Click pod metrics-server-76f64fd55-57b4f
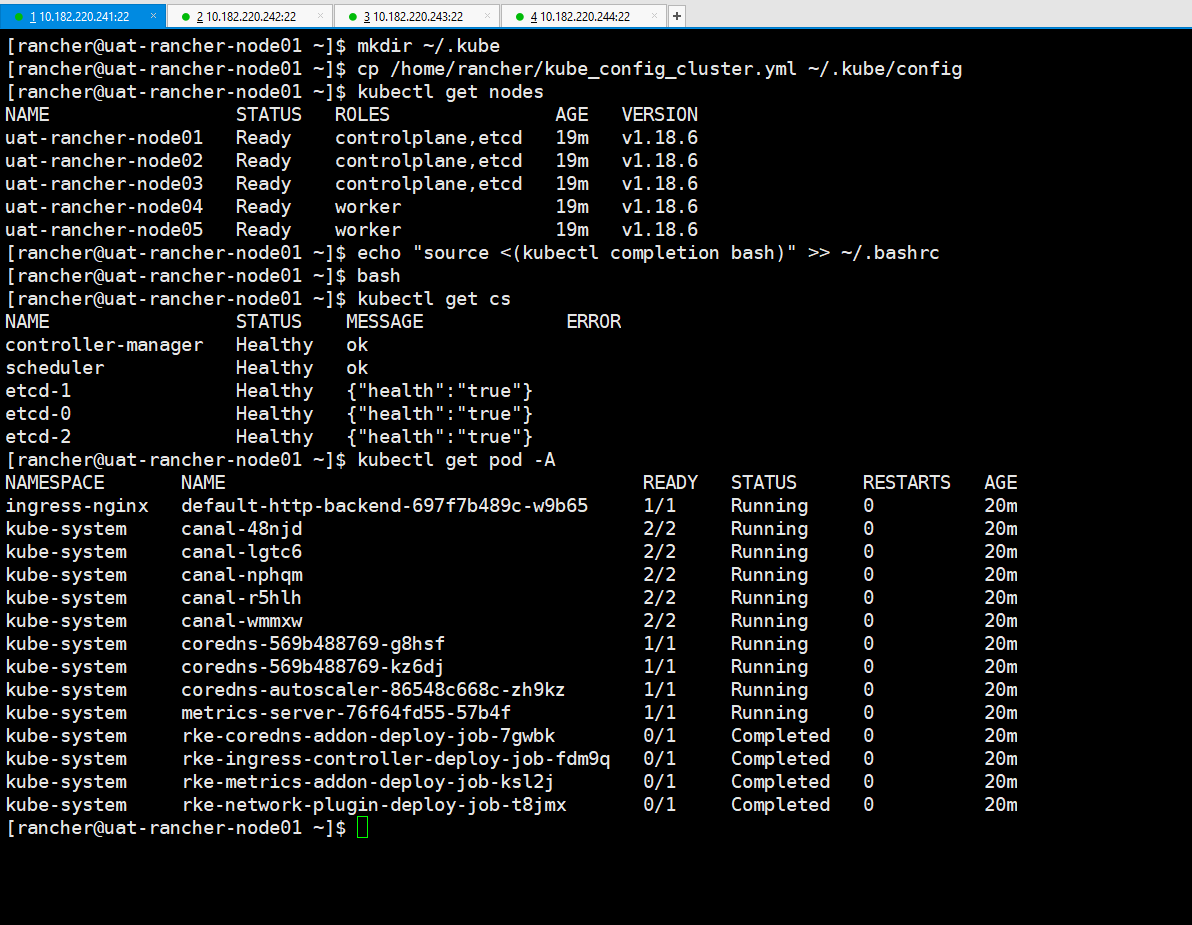This screenshot has height=925, width=1192. 345,713
